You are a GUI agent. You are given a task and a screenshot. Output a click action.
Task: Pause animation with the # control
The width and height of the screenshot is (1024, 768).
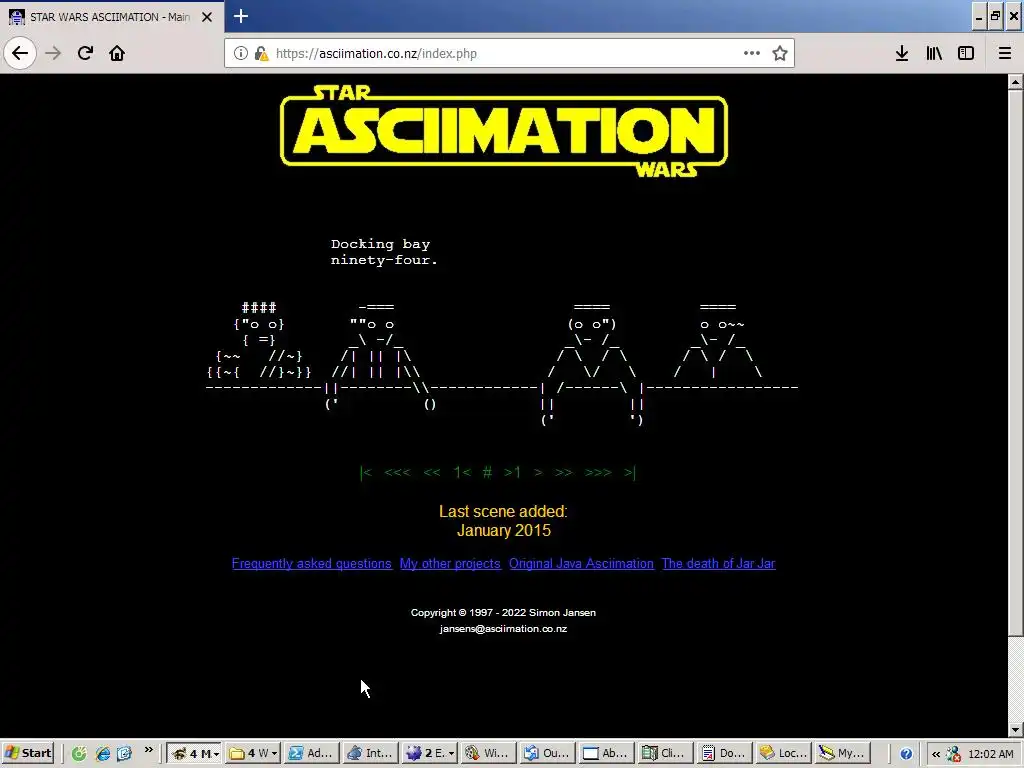[487, 472]
